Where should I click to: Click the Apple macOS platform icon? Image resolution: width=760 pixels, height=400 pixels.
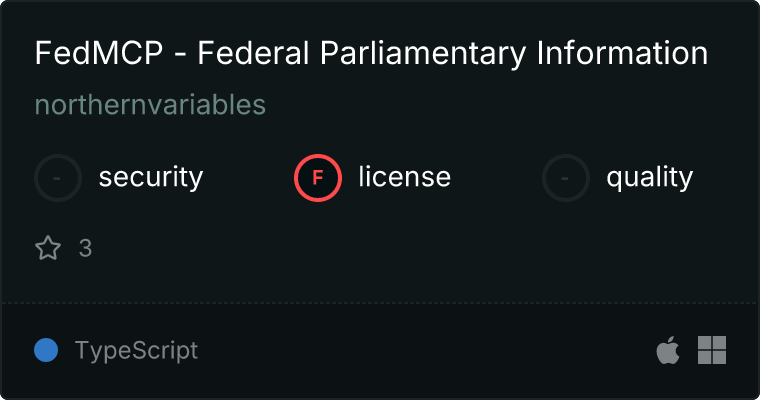[x=667, y=350]
